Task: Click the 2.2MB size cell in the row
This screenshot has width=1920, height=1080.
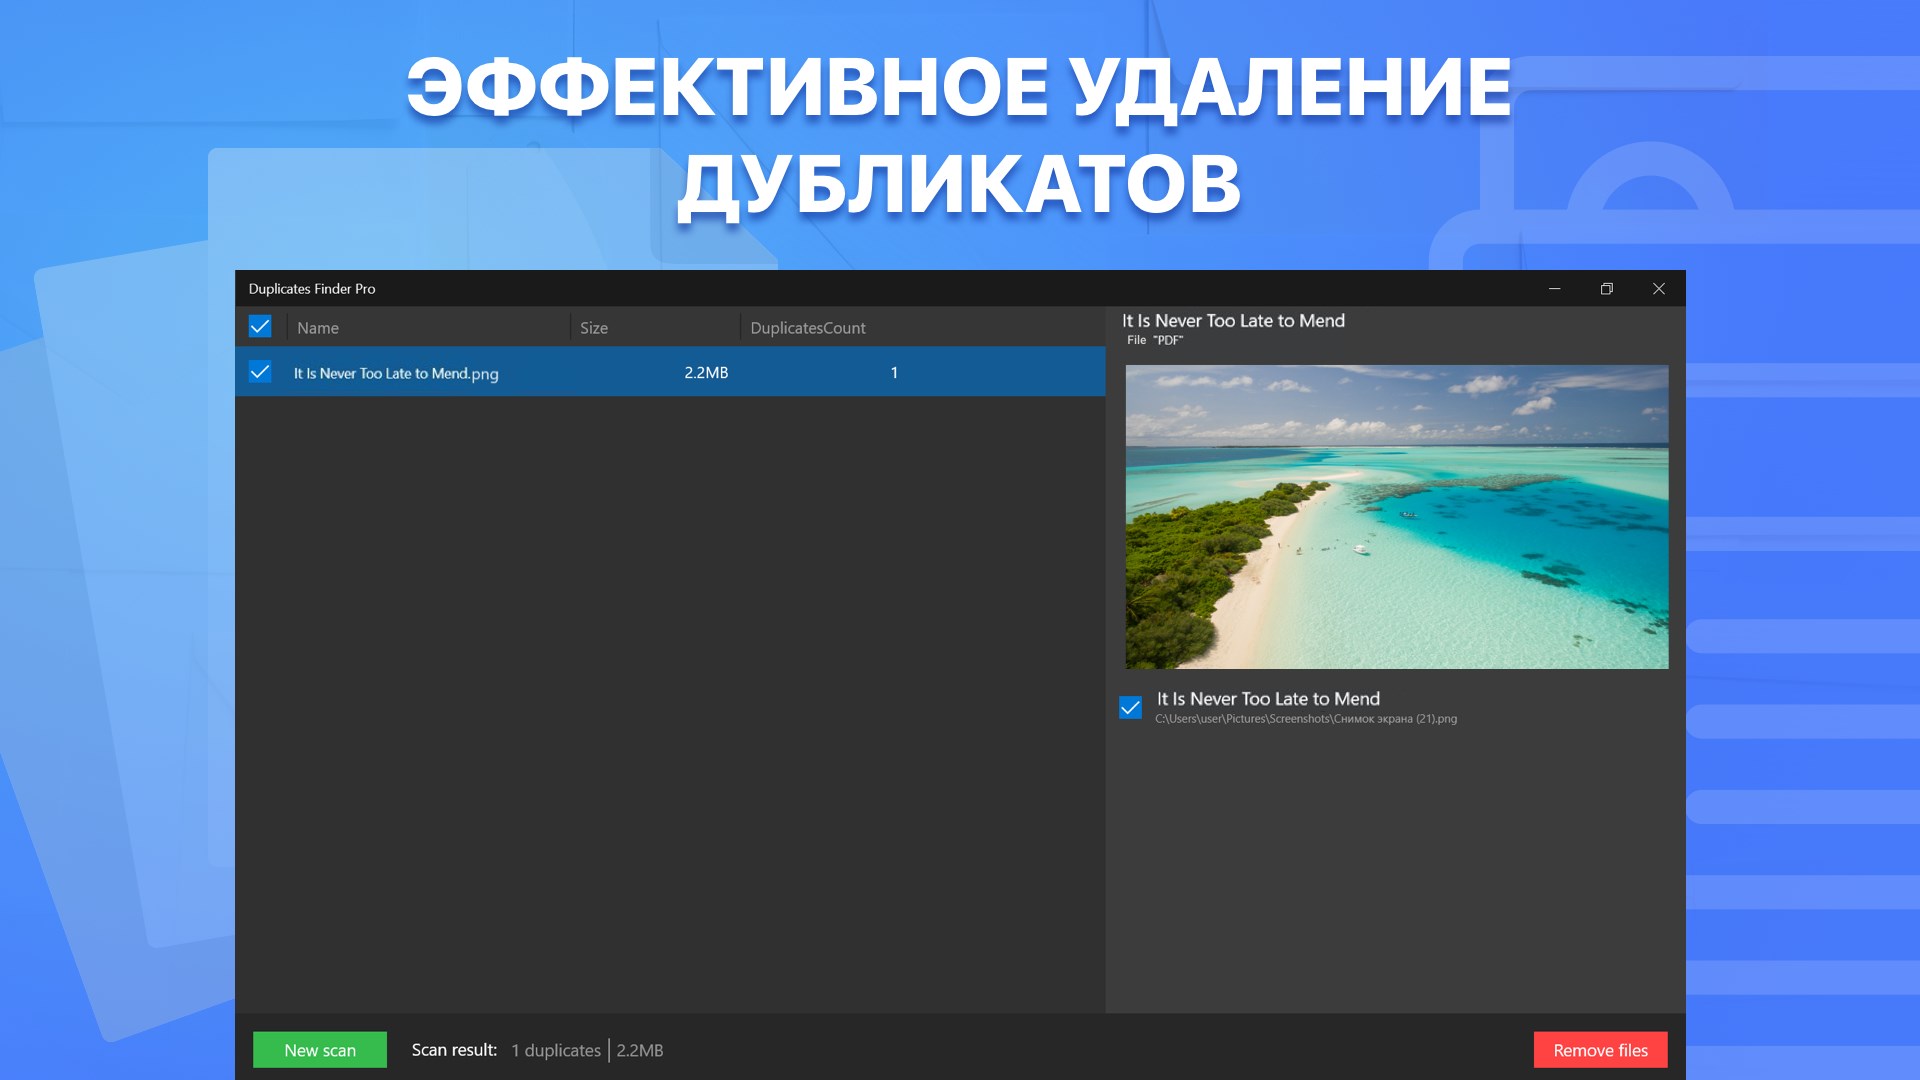Action: point(706,373)
